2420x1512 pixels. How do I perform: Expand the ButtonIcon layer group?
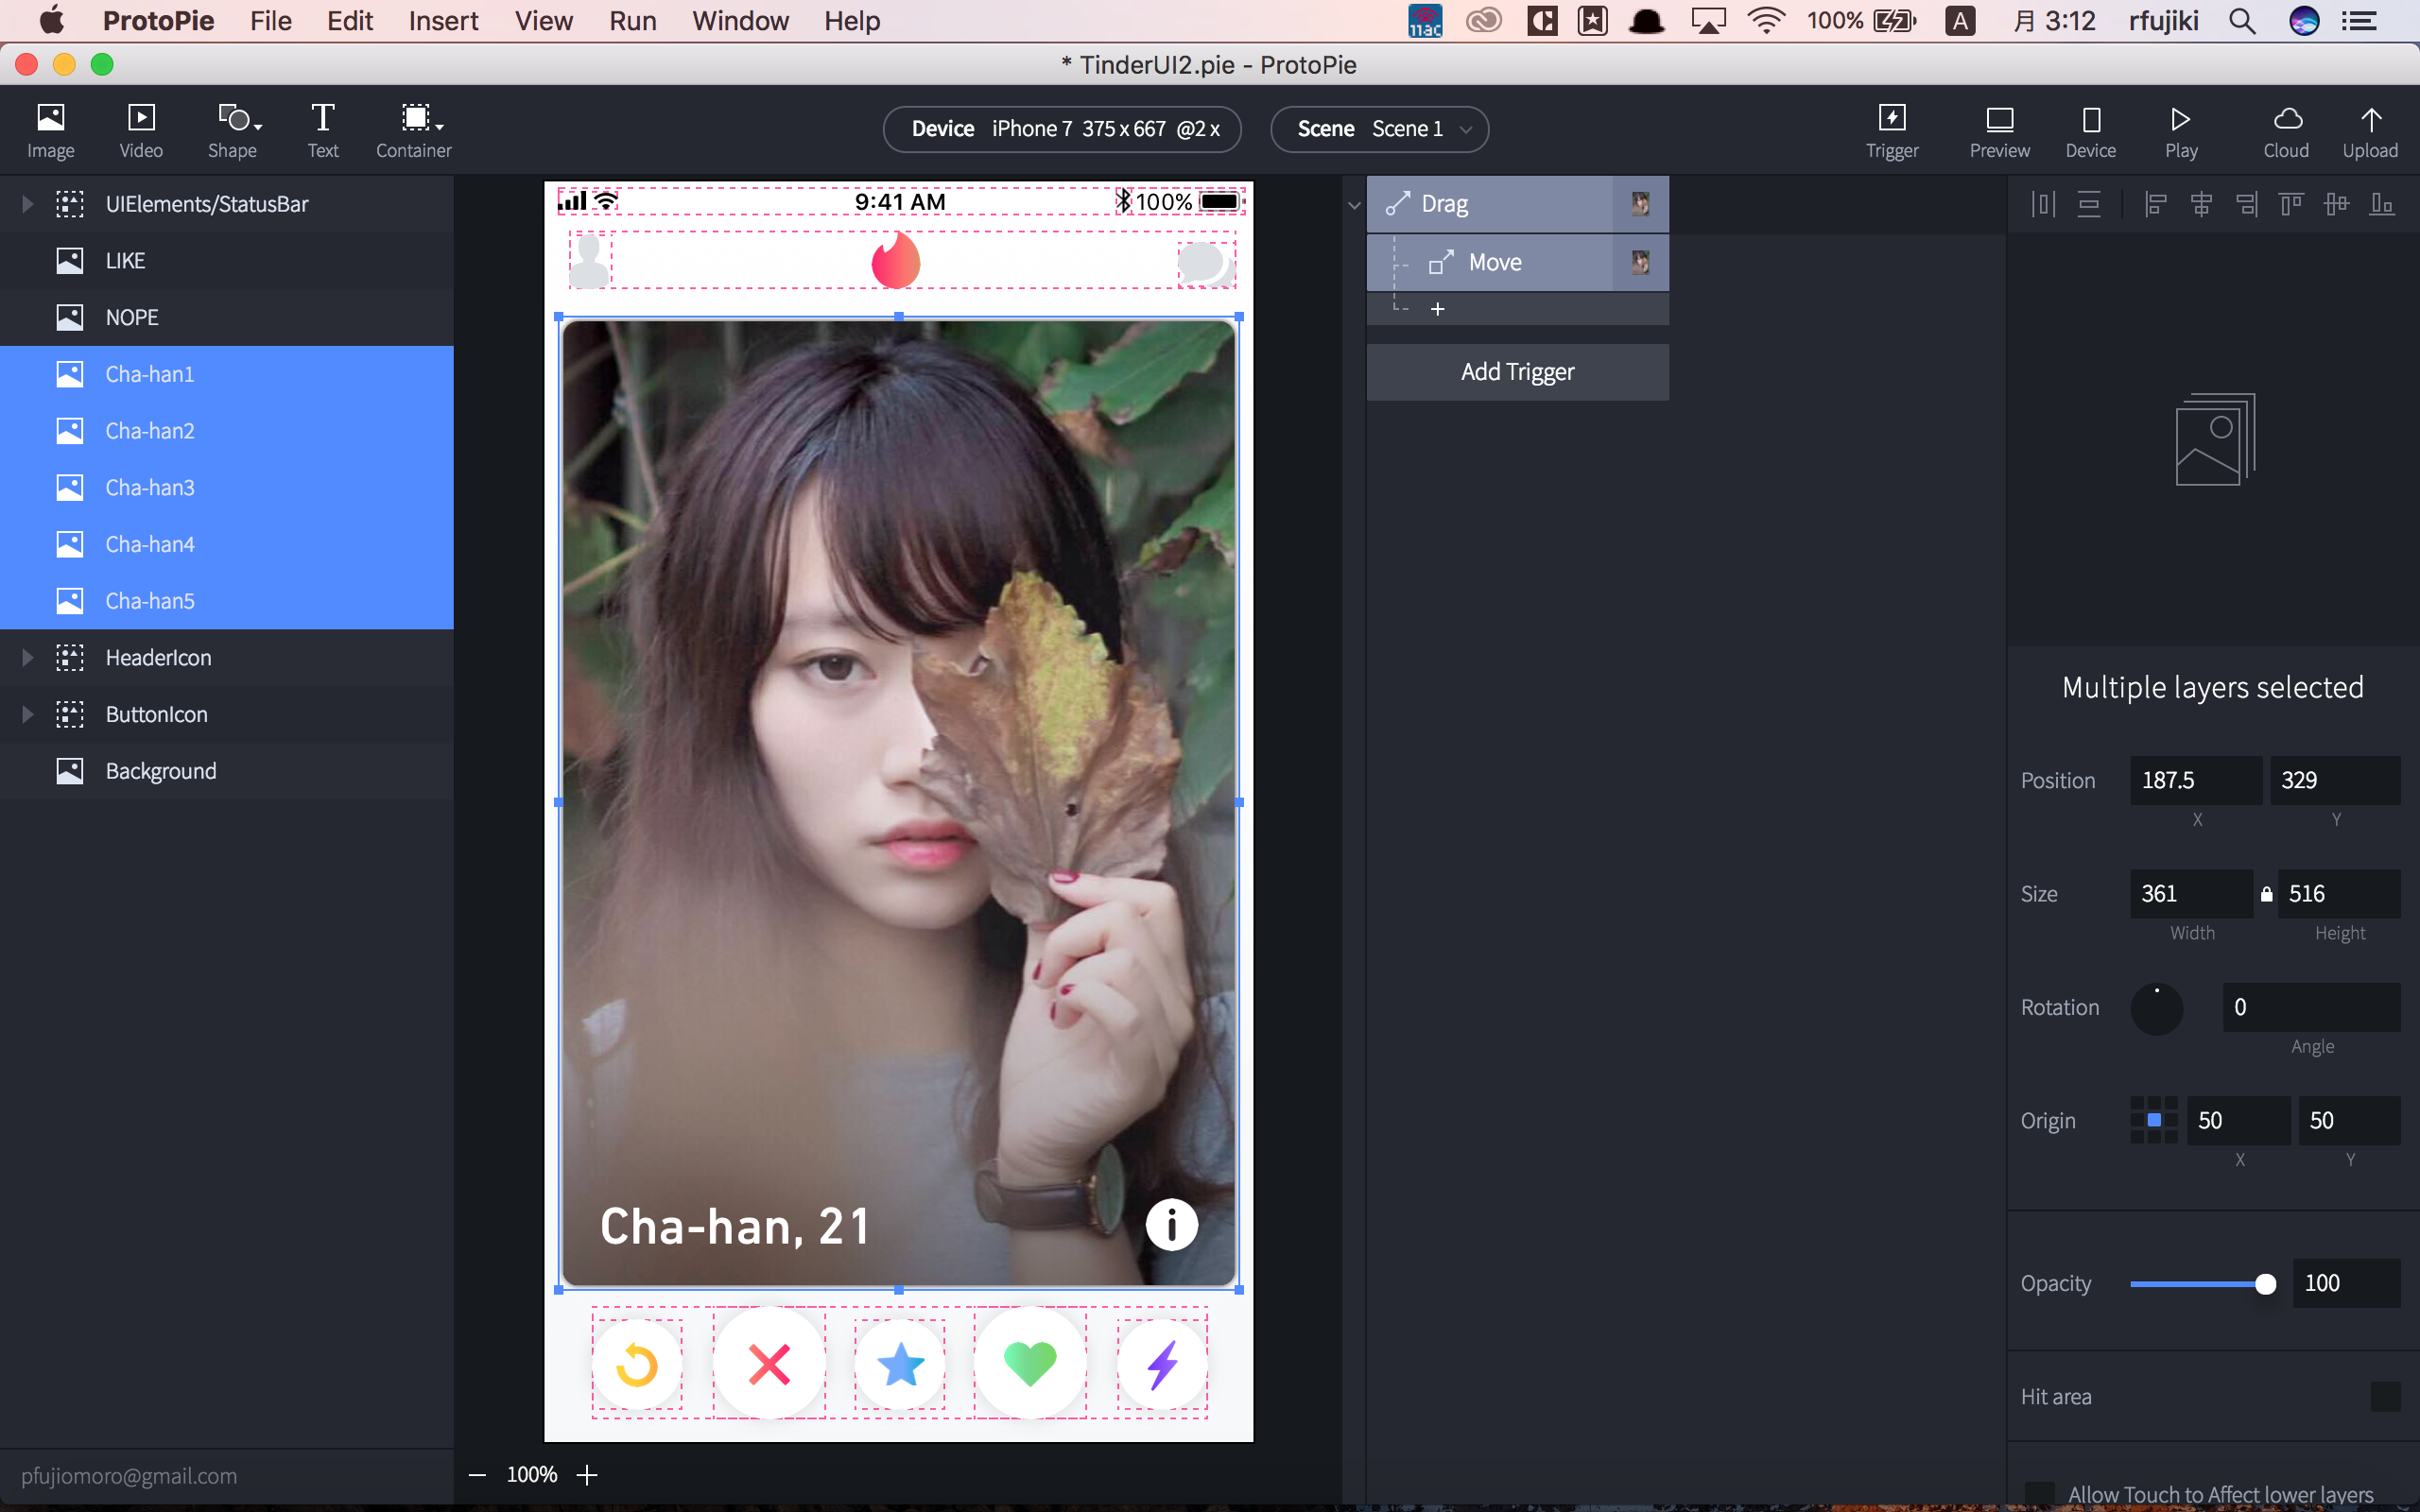[25, 714]
